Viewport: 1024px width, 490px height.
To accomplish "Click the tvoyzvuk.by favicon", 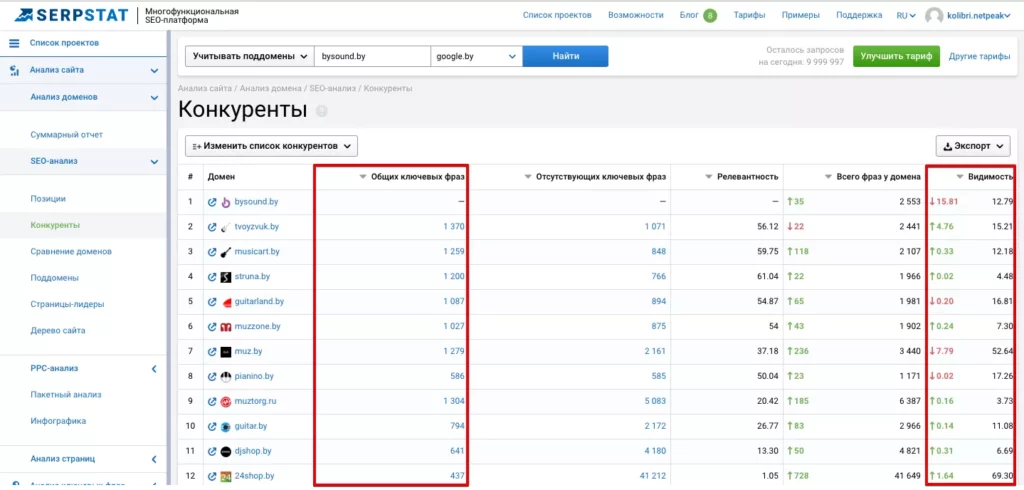I will point(225,227).
